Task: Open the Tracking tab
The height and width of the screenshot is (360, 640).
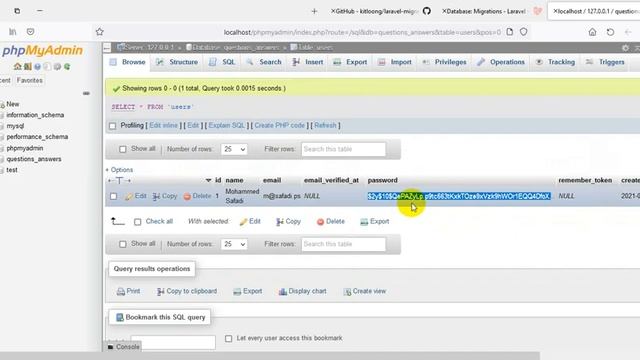Action: pyautogui.click(x=555, y=62)
